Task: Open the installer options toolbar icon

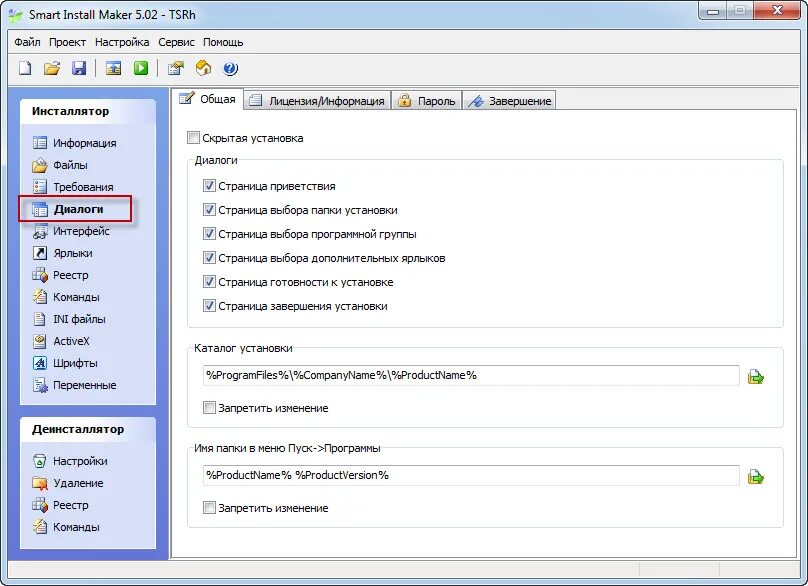Action: [x=176, y=68]
